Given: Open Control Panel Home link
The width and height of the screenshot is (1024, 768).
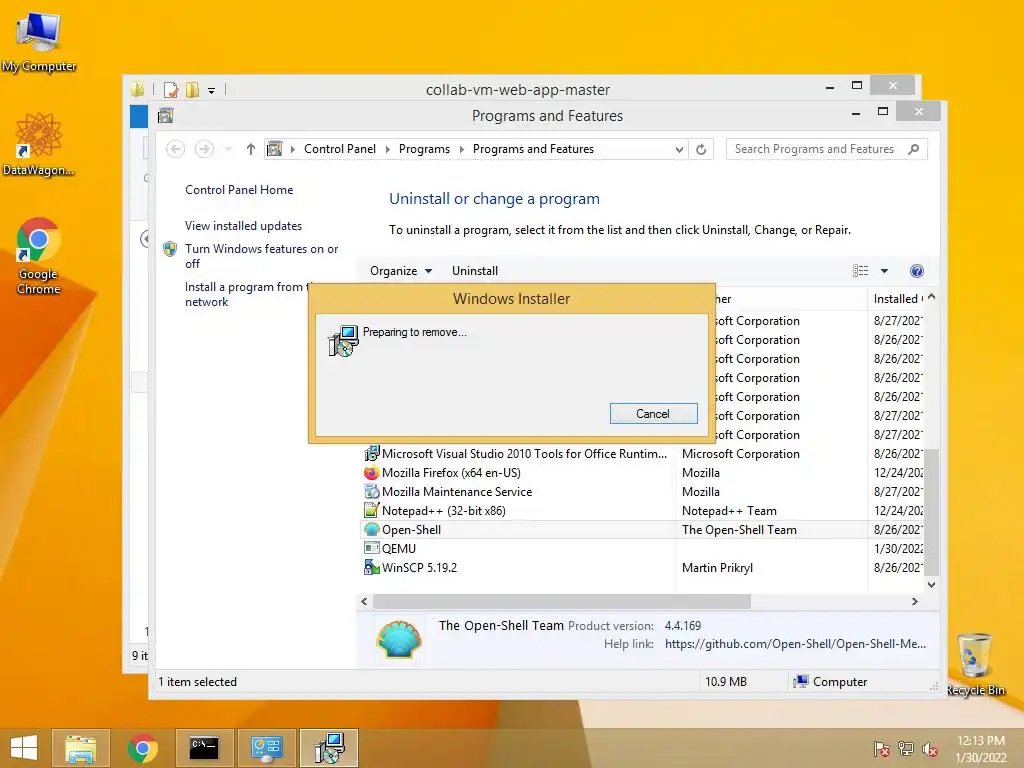Looking at the screenshot, I should tap(239, 189).
